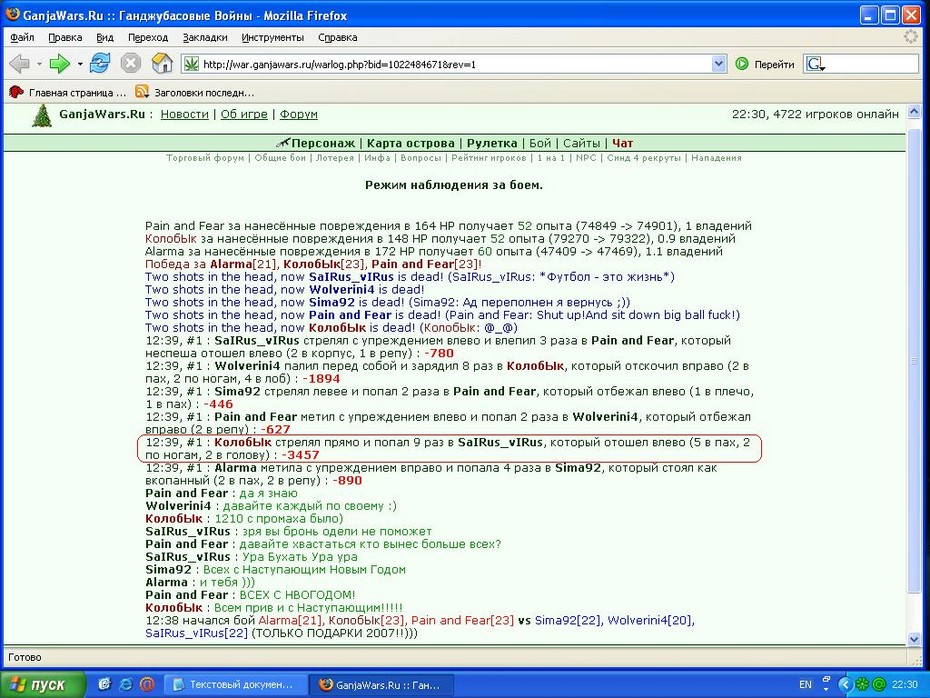Open the Закладки menu
930x698 pixels.
[205, 37]
